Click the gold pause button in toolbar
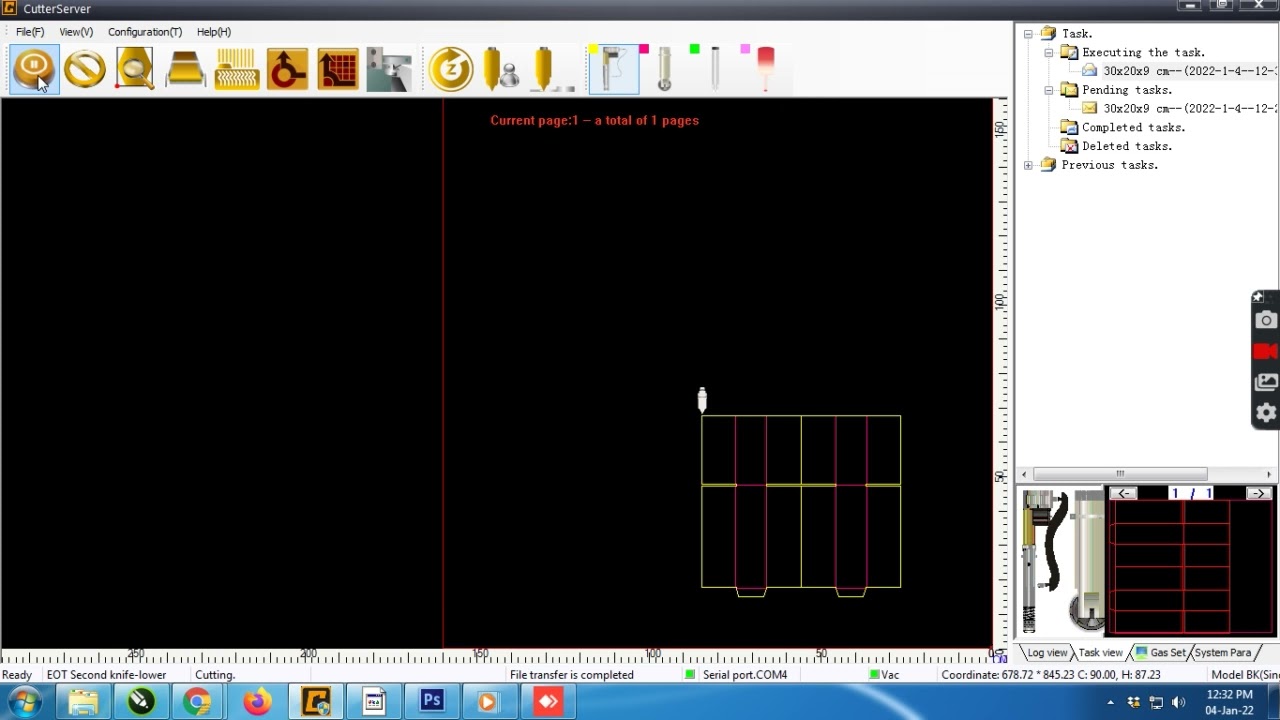1280x720 pixels. [x=34, y=69]
